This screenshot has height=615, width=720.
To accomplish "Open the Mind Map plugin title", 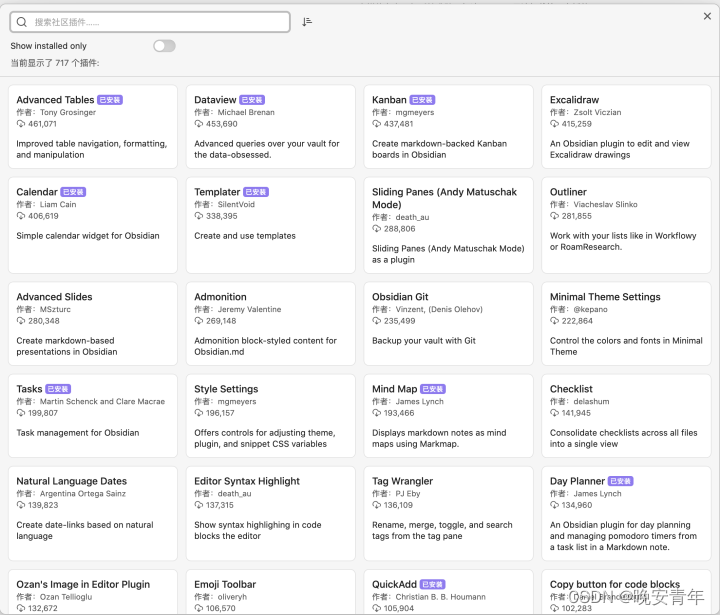I will (x=394, y=389).
